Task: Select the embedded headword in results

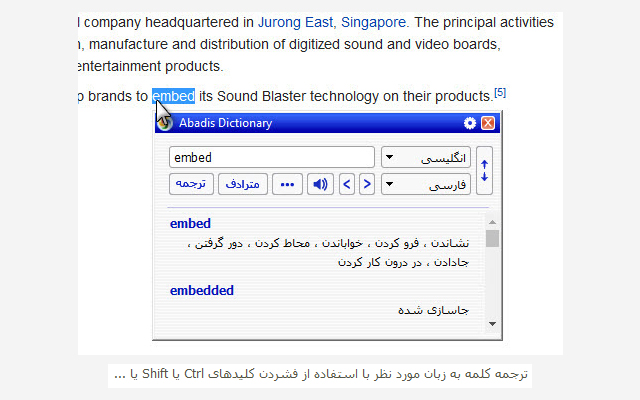Action: pyautogui.click(x=202, y=291)
